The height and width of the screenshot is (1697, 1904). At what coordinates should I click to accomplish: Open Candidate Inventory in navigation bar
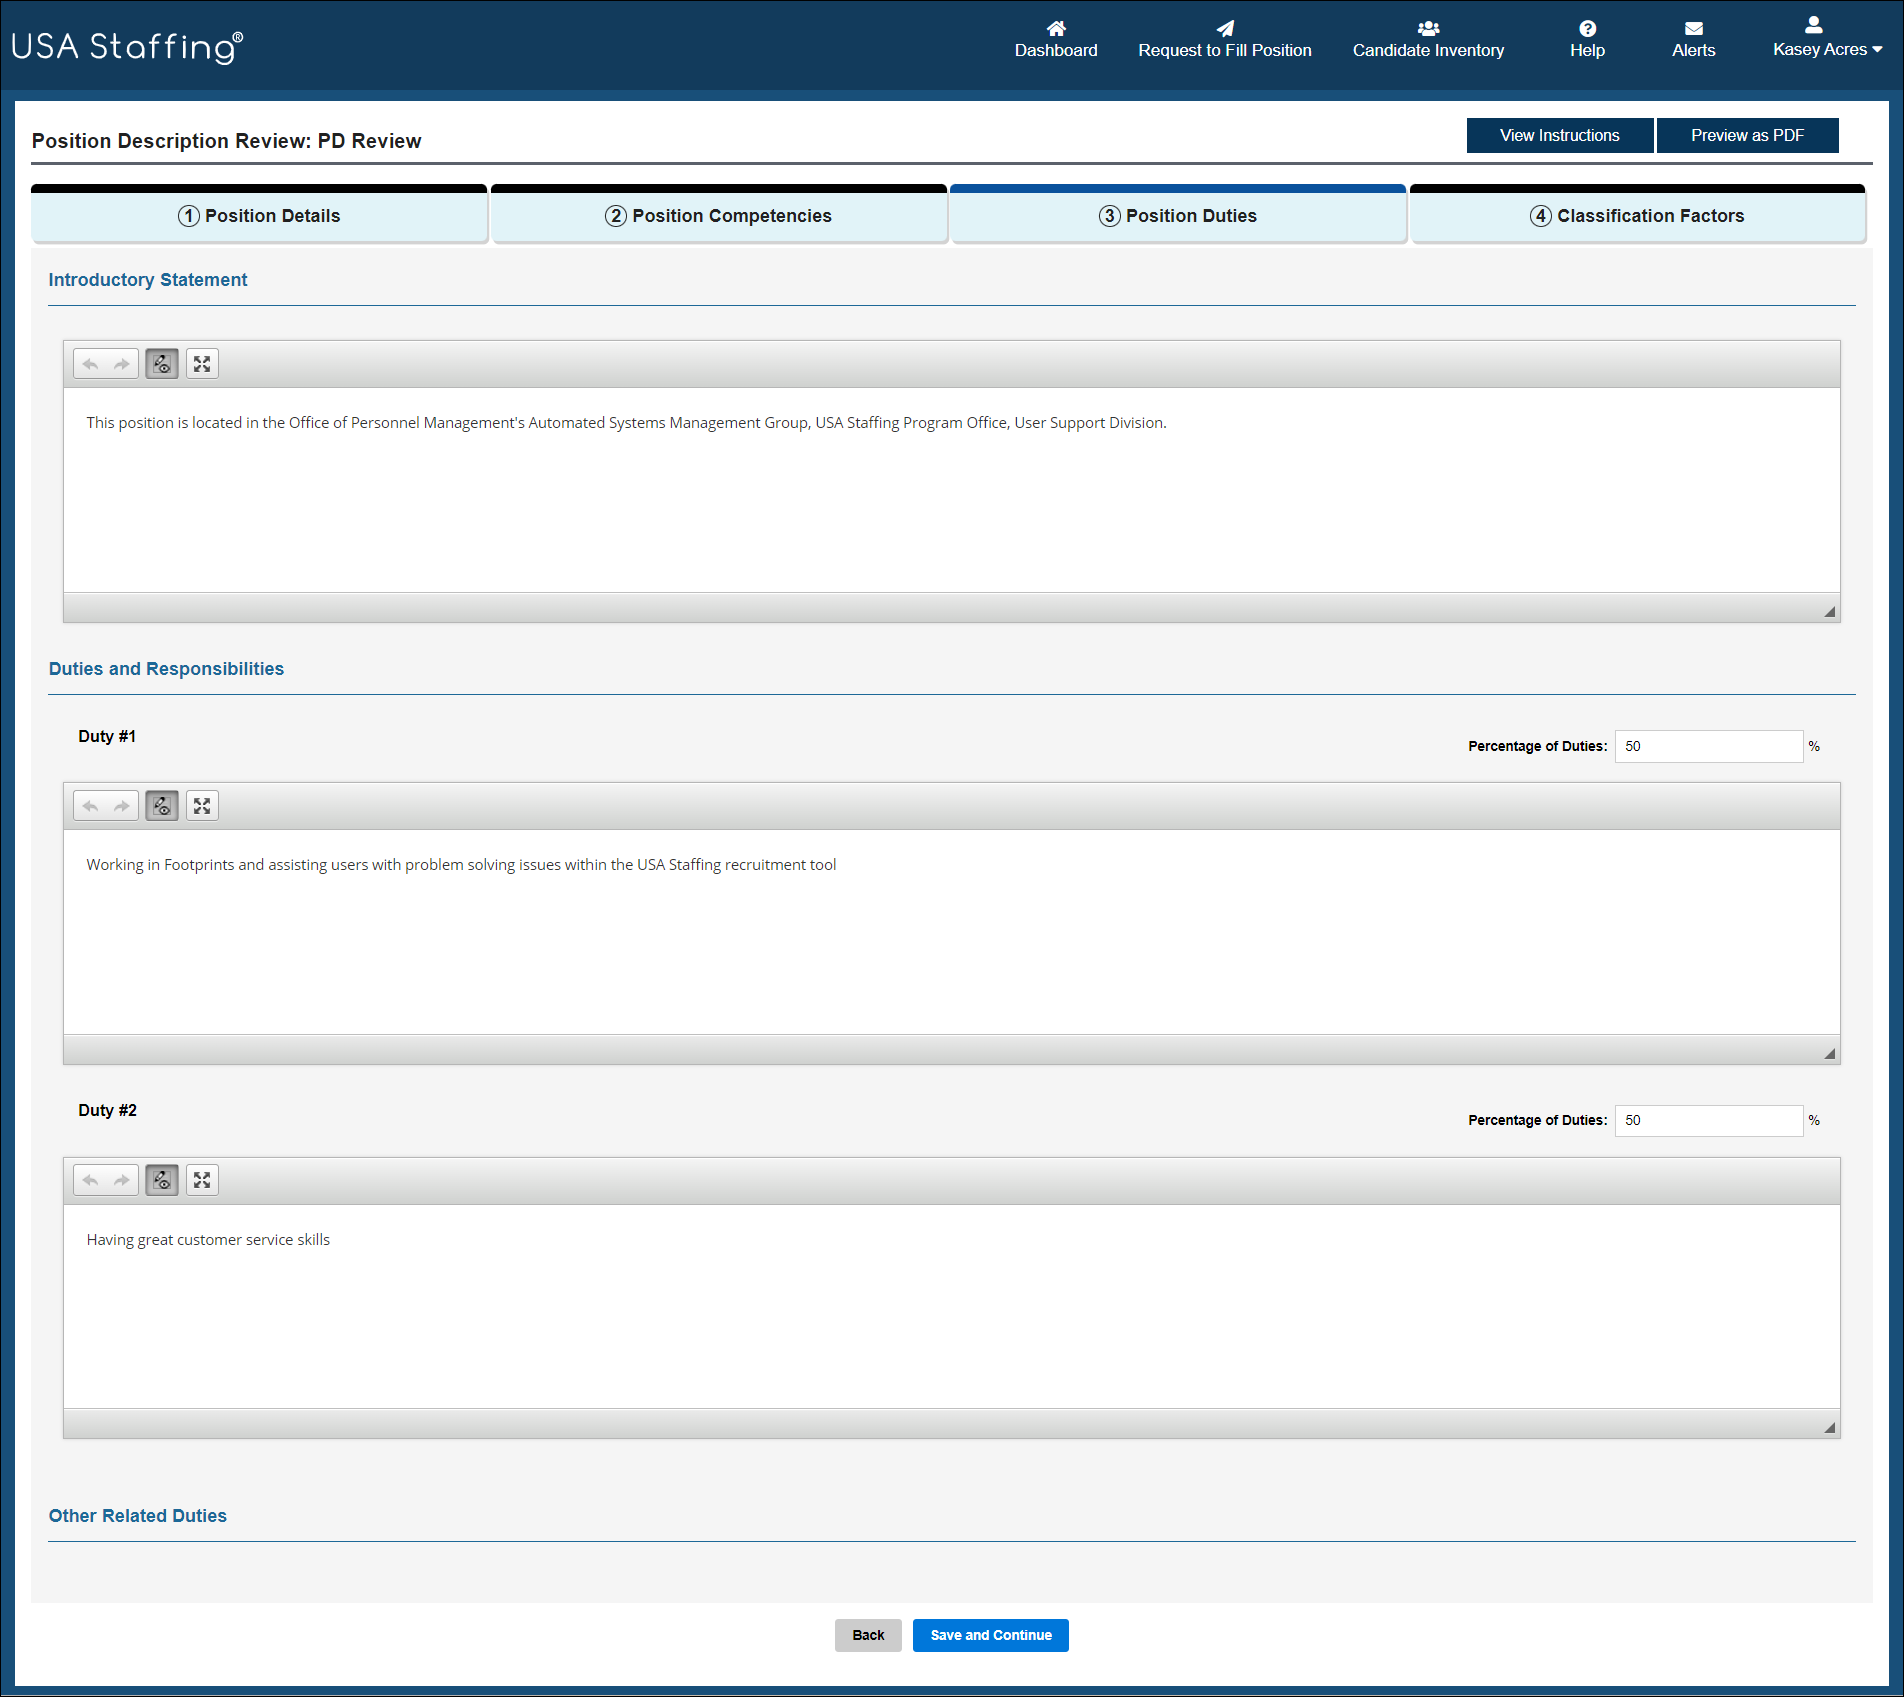pos(1427,39)
